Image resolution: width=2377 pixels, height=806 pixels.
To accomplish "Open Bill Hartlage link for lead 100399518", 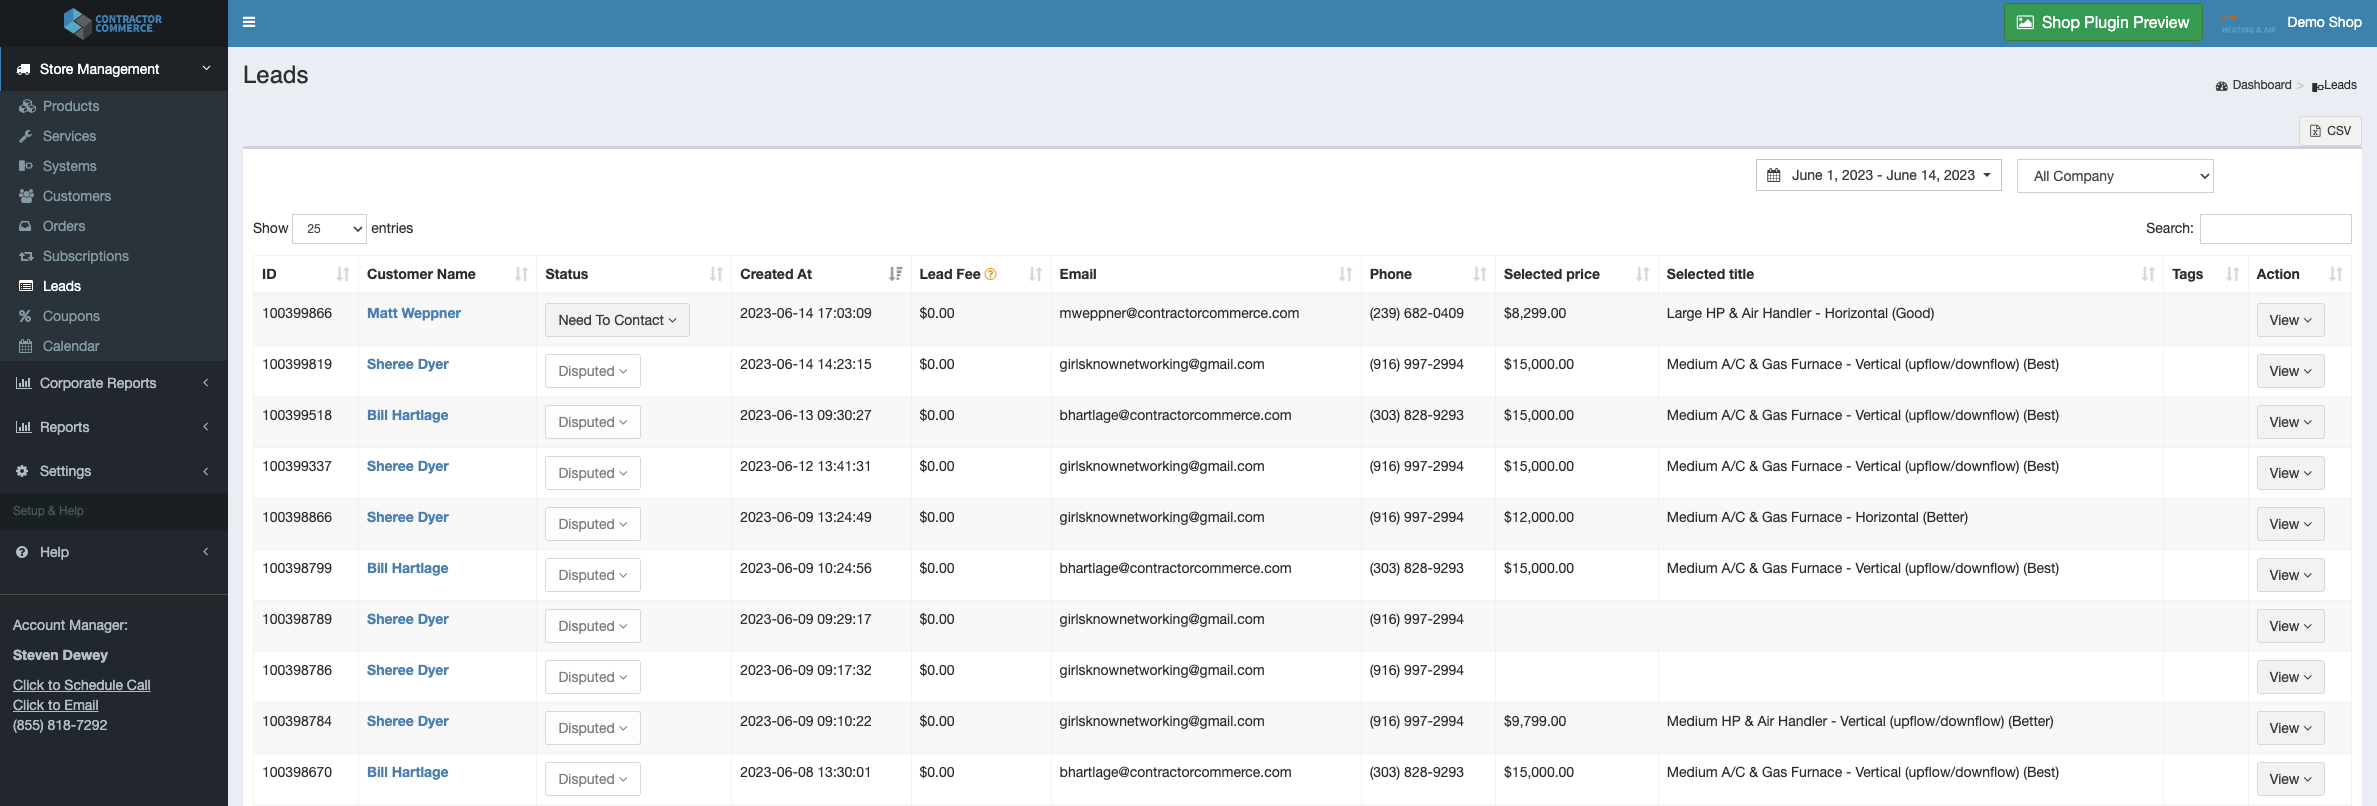I will (x=408, y=415).
